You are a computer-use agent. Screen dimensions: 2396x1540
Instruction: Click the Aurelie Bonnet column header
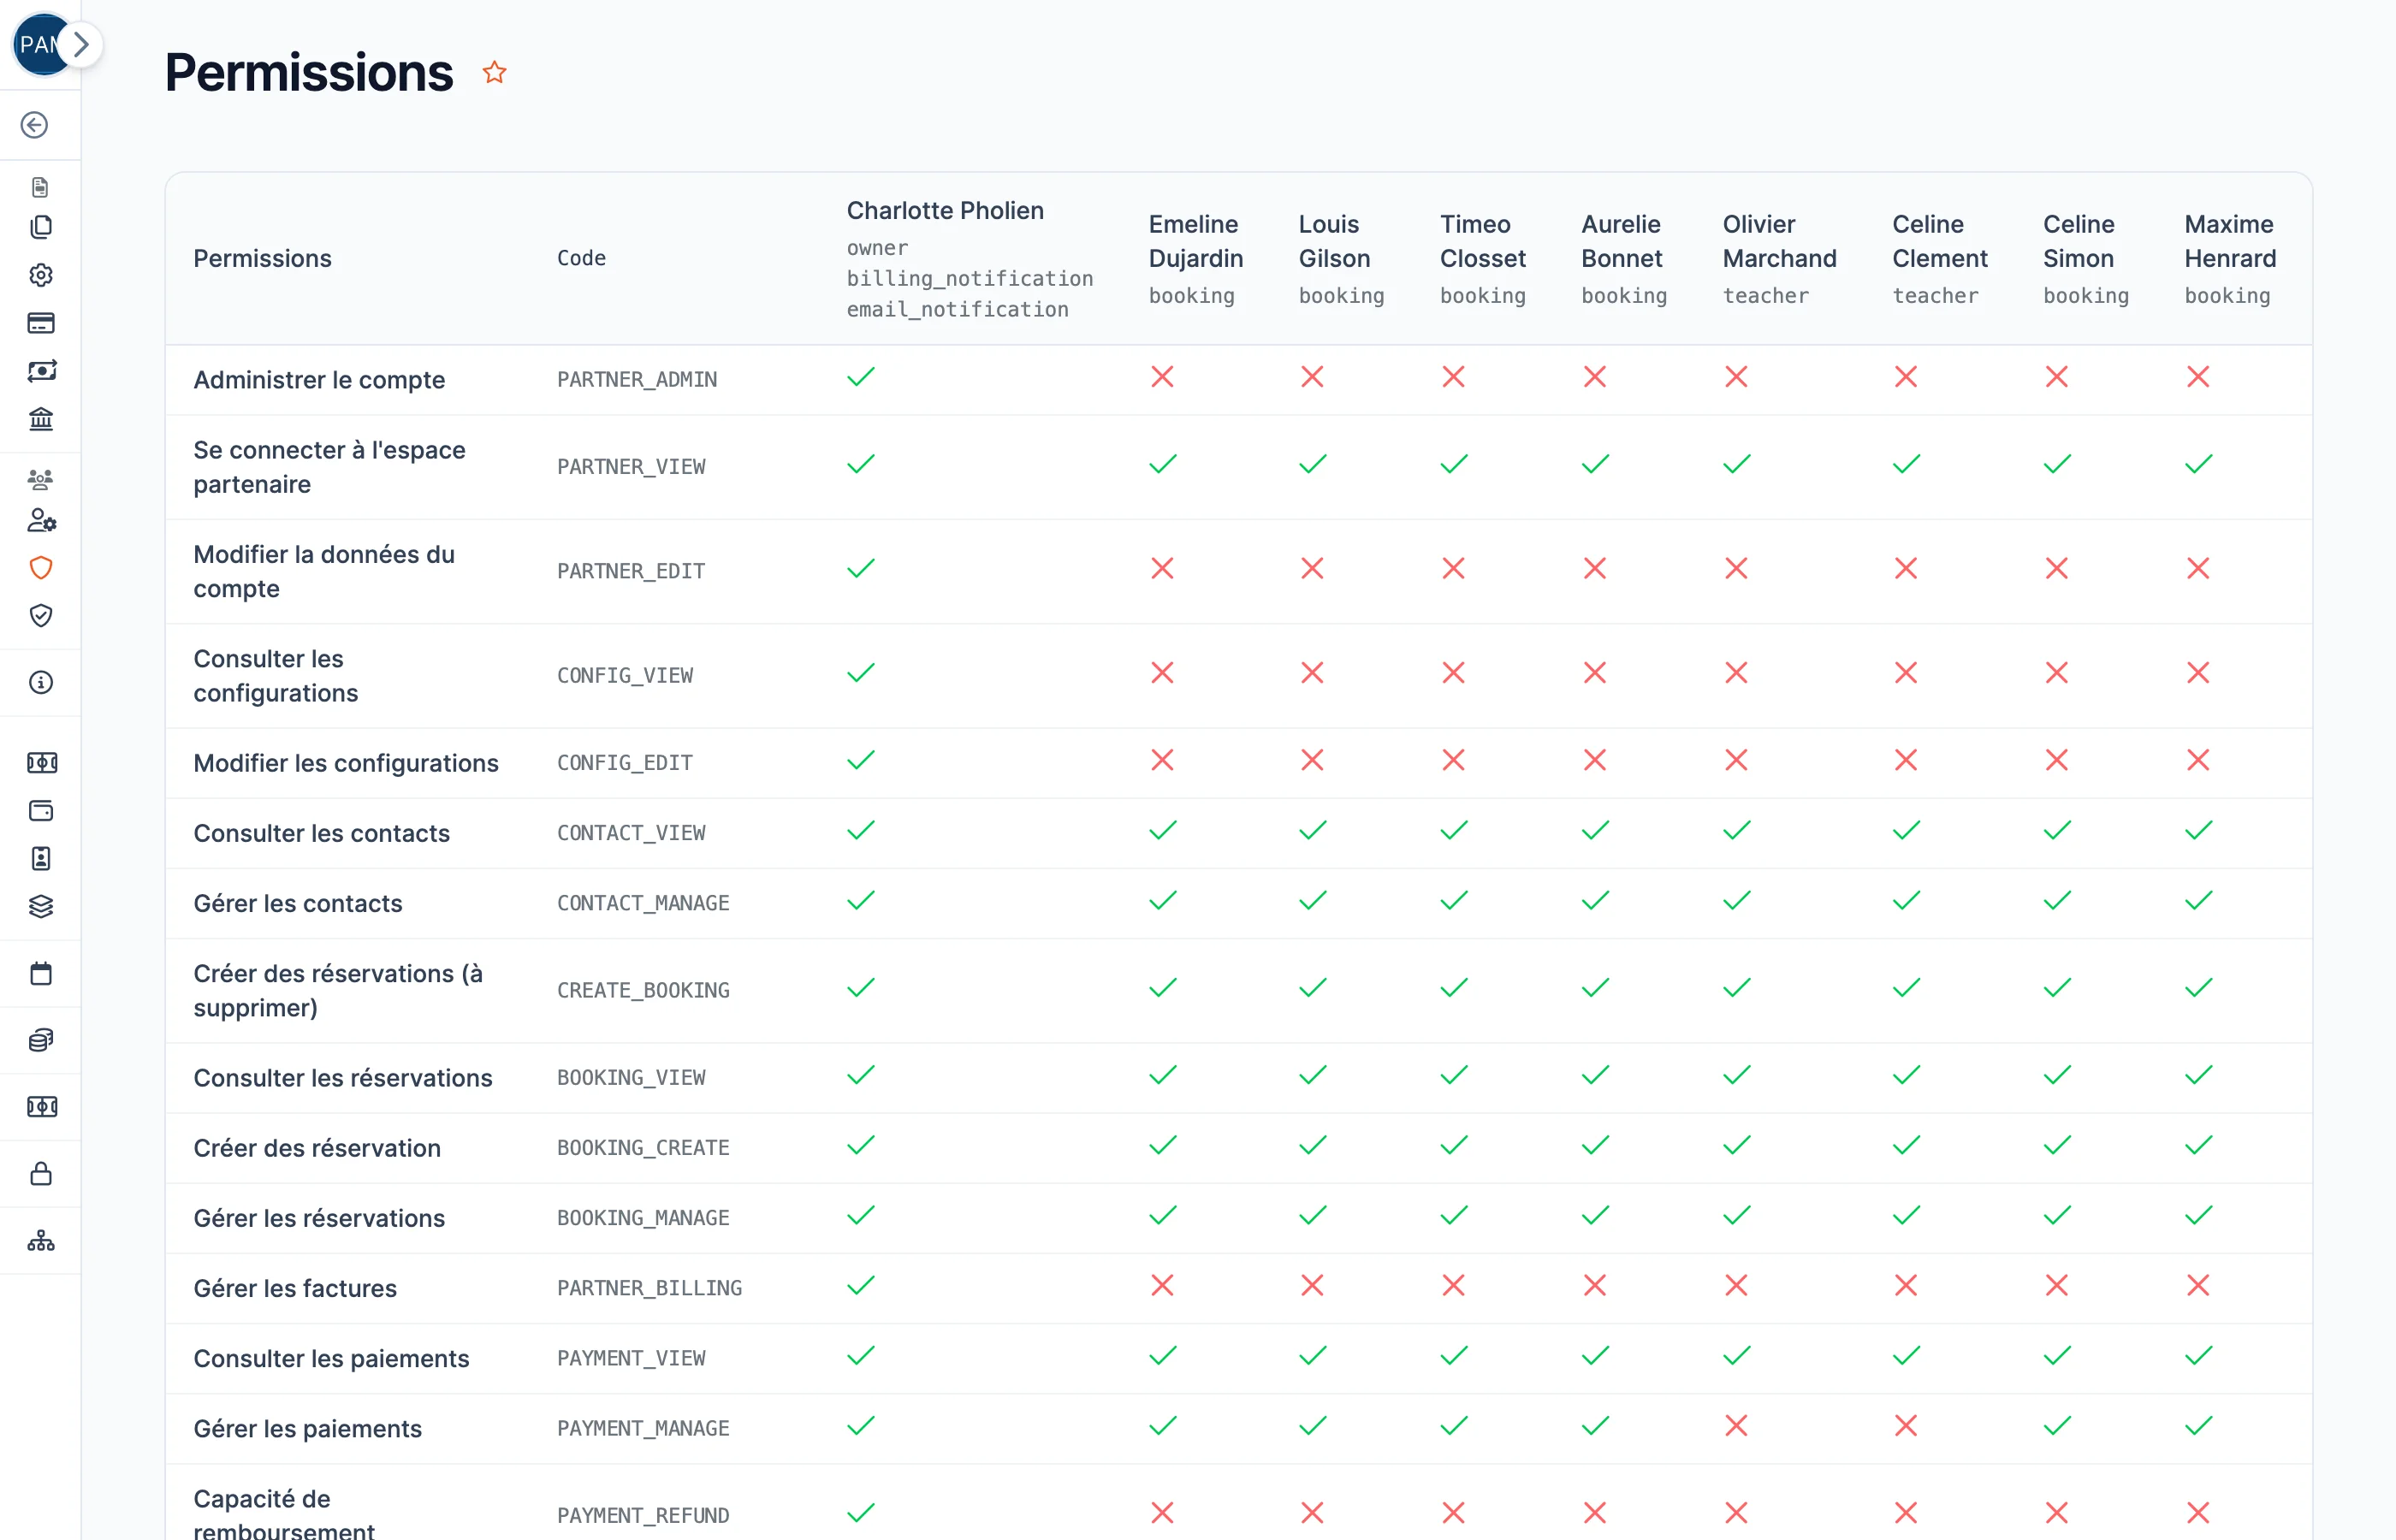click(x=1623, y=259)
